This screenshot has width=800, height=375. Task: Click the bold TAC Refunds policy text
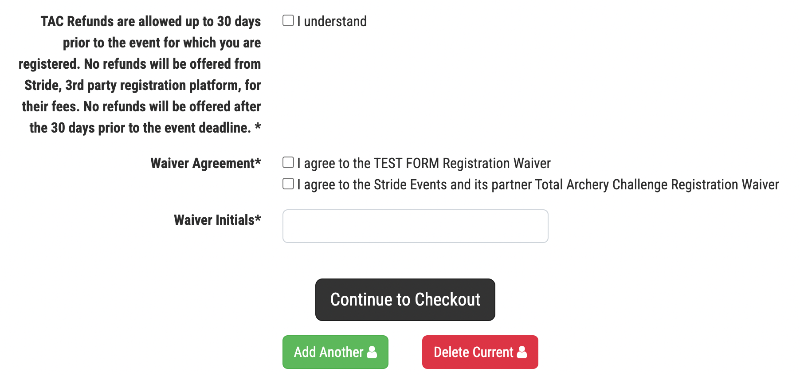(x=140, y=75)
